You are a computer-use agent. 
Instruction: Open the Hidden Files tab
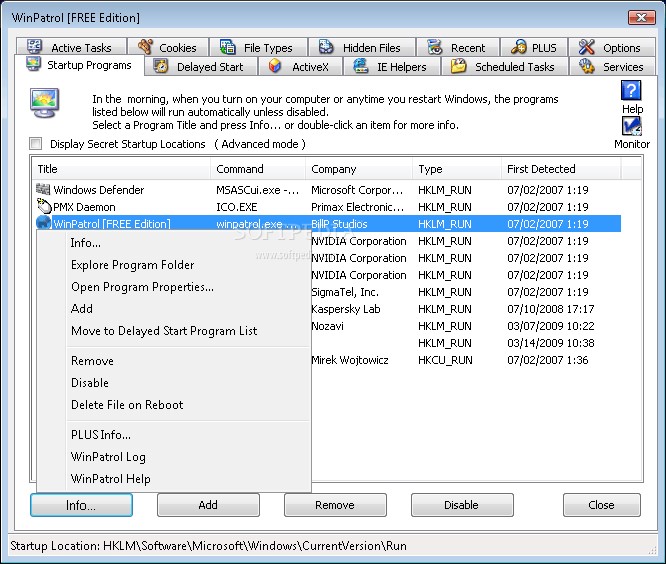tap(360, 48)
